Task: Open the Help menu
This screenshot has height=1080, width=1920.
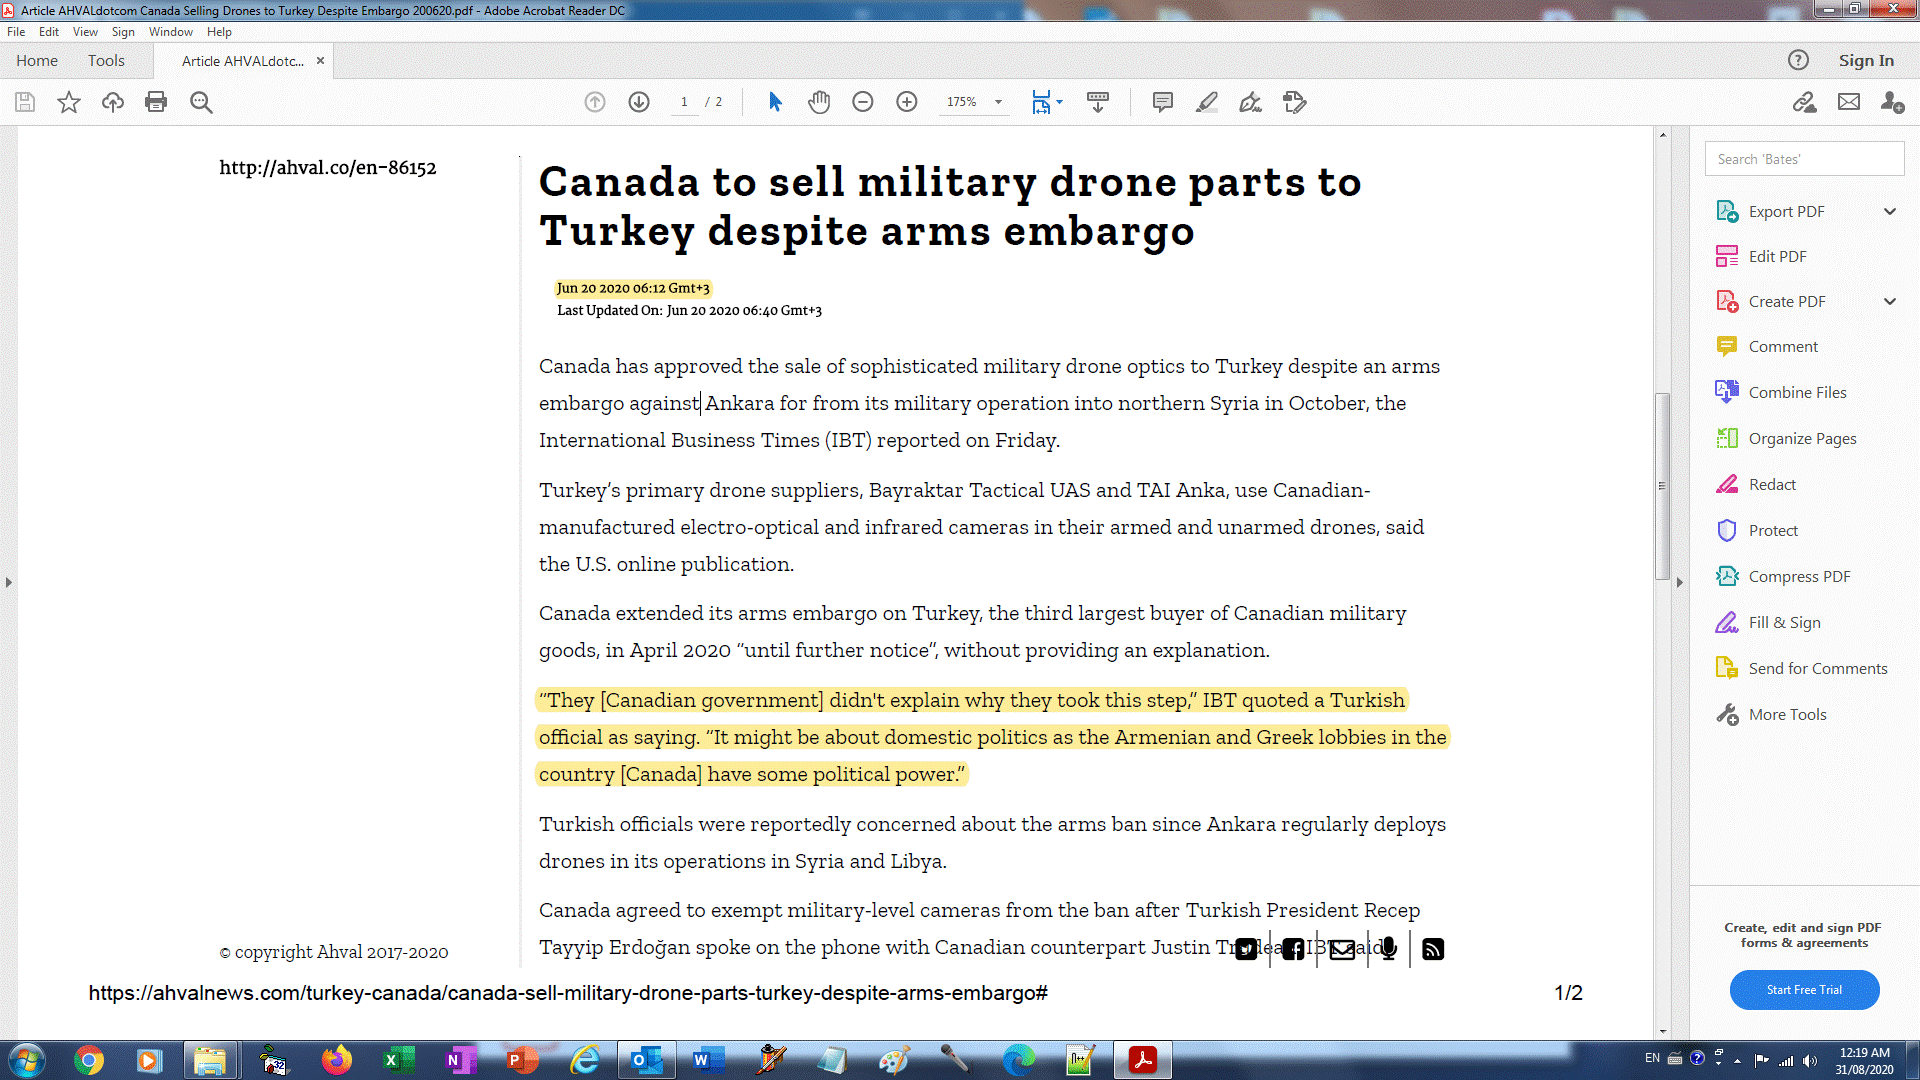Action: (219, 32)
